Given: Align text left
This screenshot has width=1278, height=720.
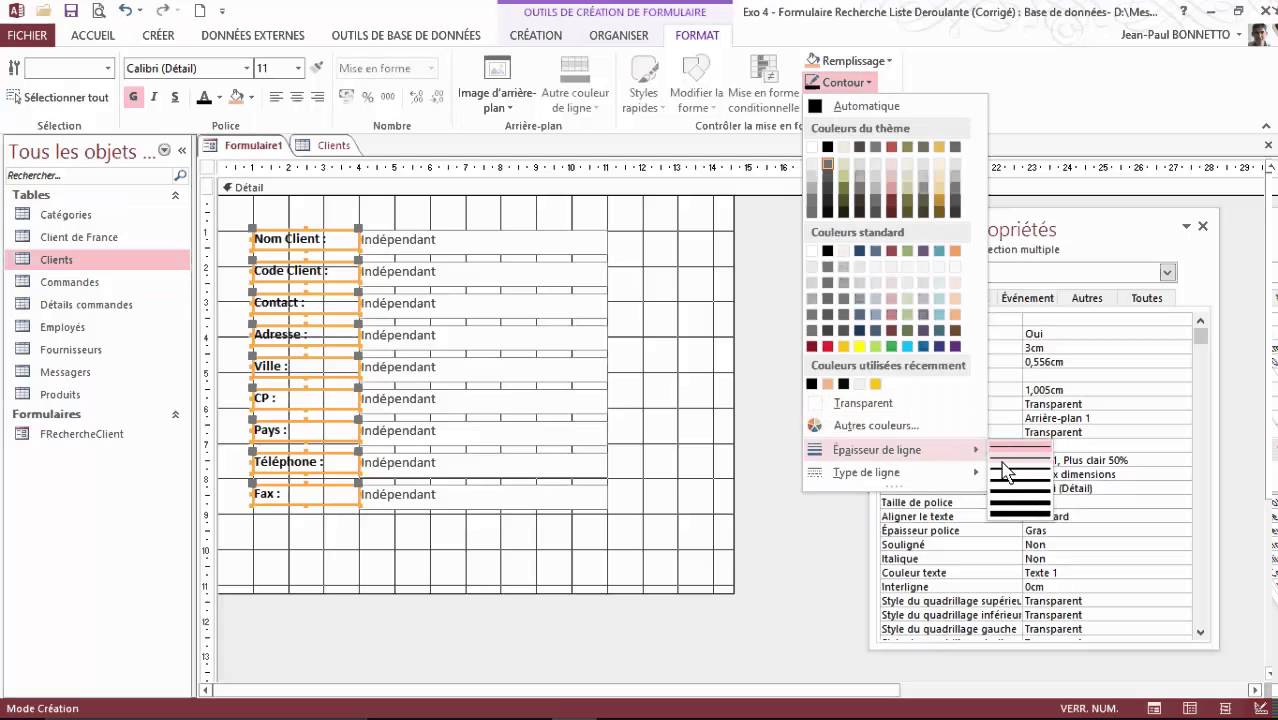Looking at the screenshot, I should tap(274, 97).
